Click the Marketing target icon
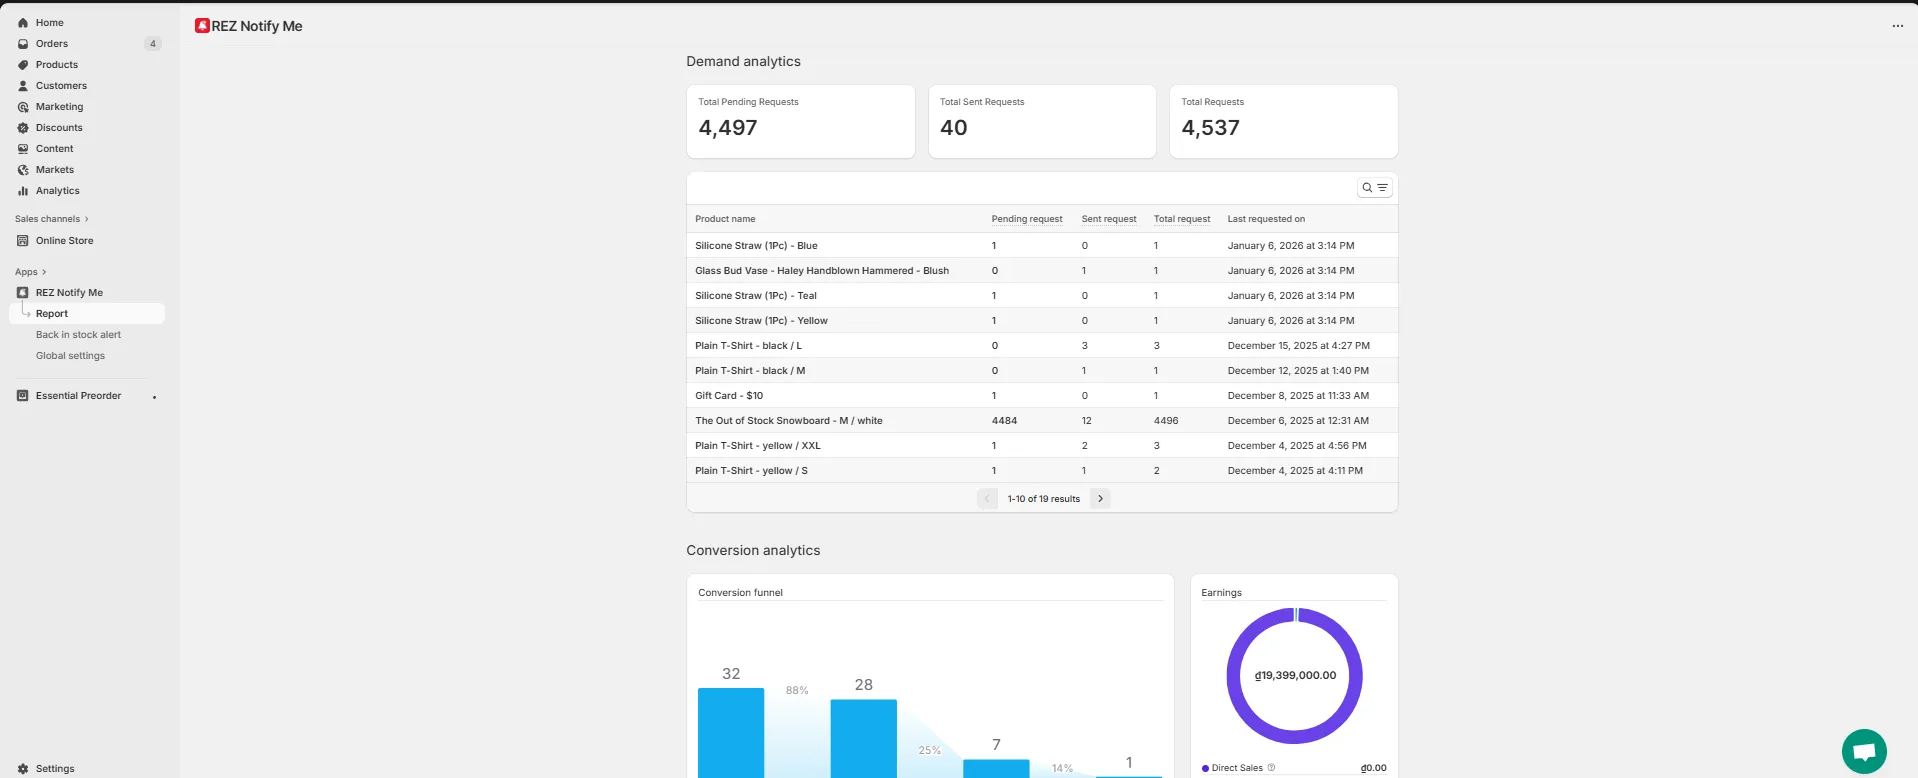1918x778 pixels. click(x=23, y=107)
